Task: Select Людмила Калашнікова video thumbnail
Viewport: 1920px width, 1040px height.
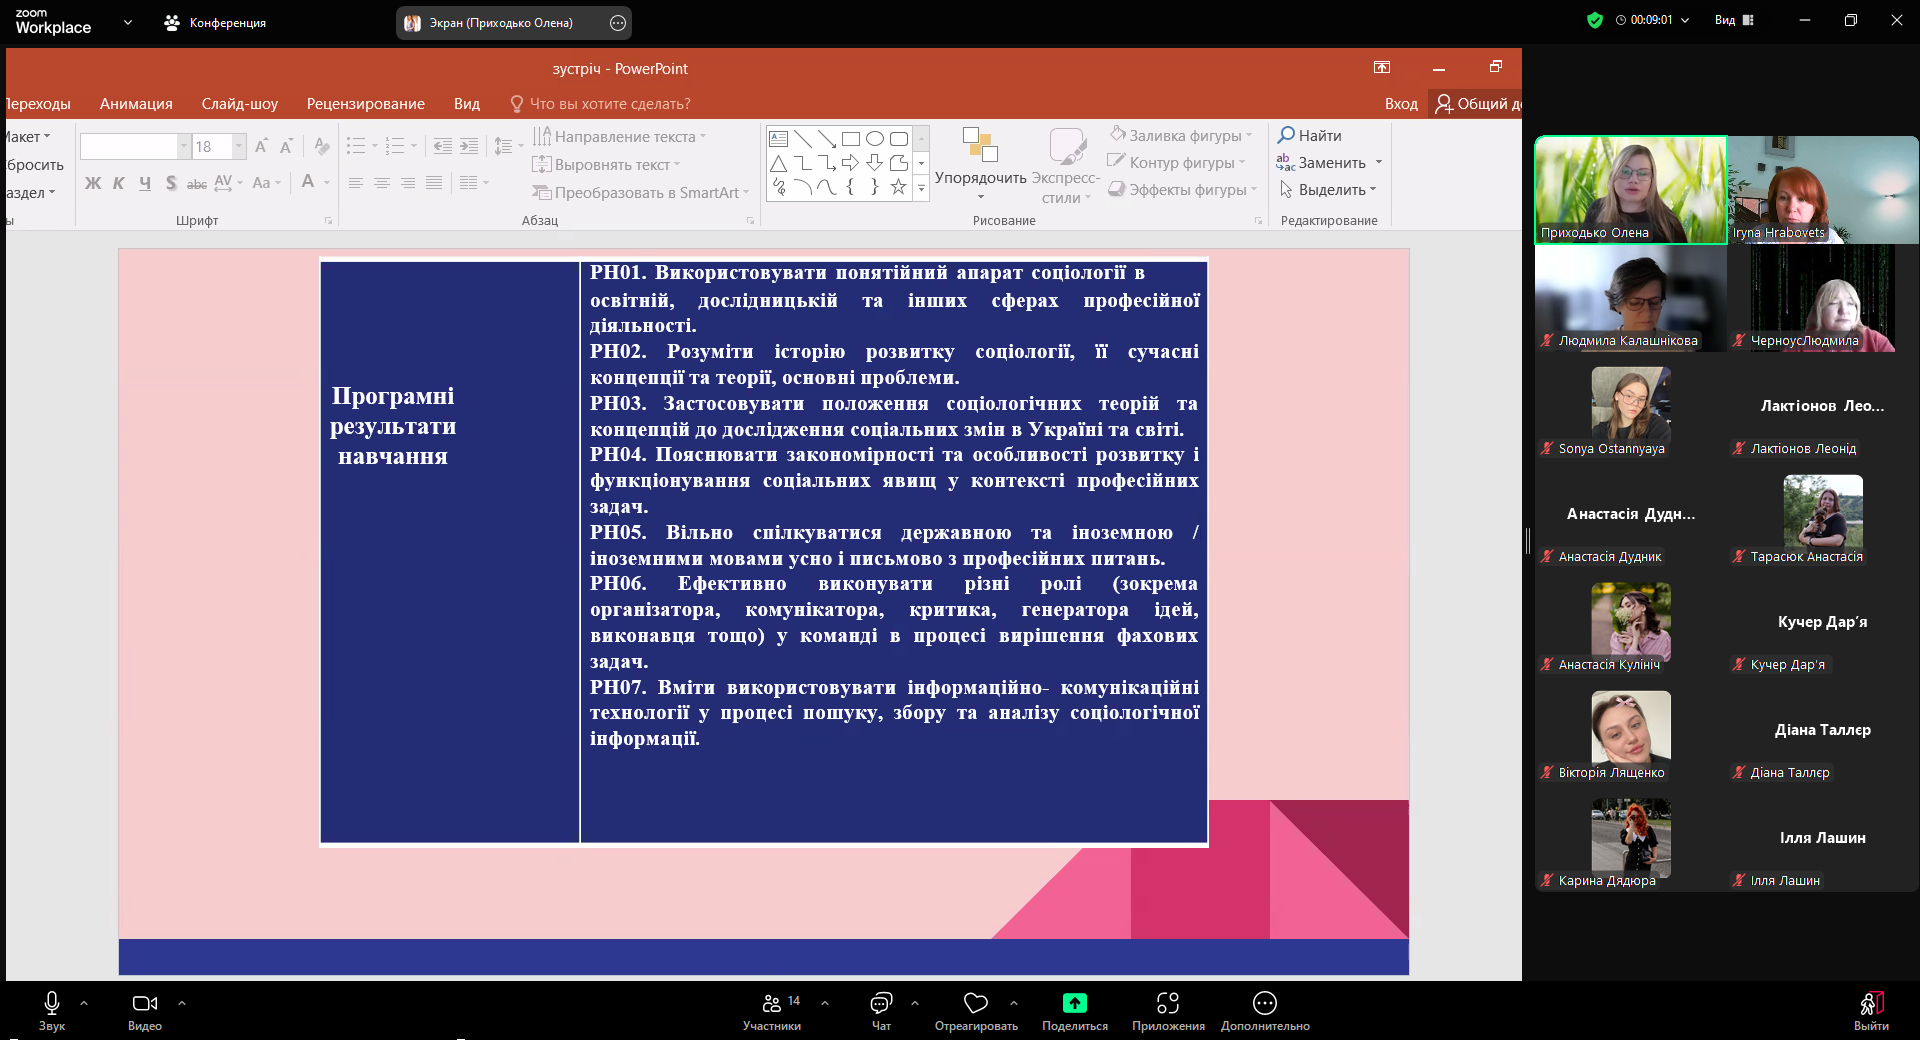Action: click(1630, 298)
